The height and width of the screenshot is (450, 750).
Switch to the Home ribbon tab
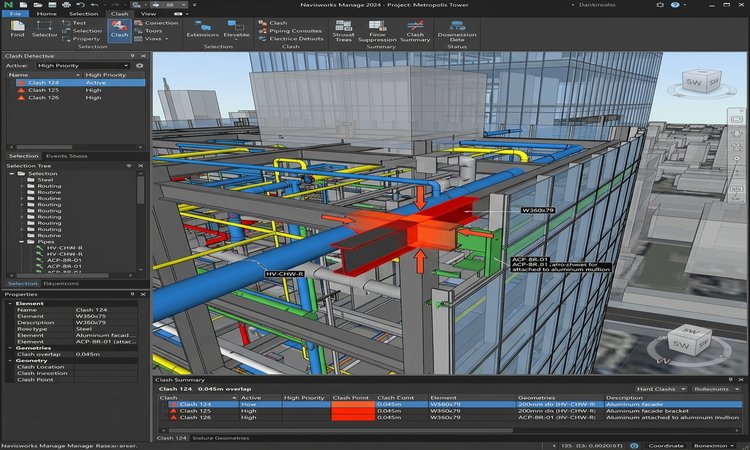click(x=46, y=14)
